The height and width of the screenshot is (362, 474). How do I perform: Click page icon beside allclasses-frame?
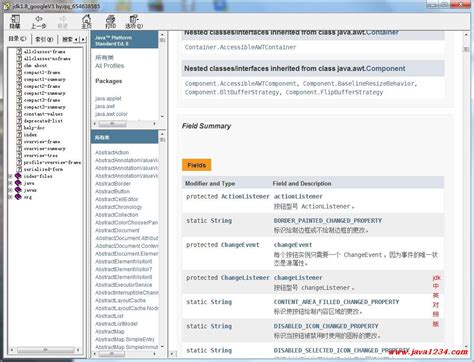point(19,52)
